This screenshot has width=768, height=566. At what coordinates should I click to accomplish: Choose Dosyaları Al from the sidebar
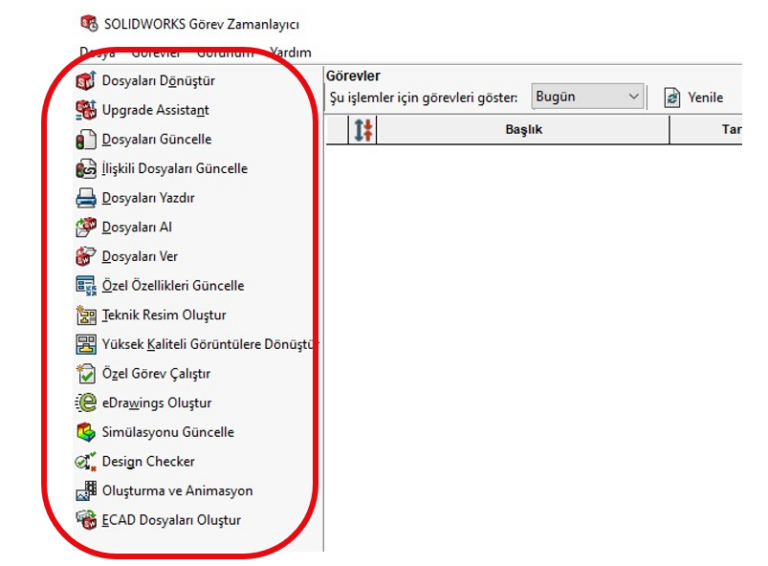[137, 227]
